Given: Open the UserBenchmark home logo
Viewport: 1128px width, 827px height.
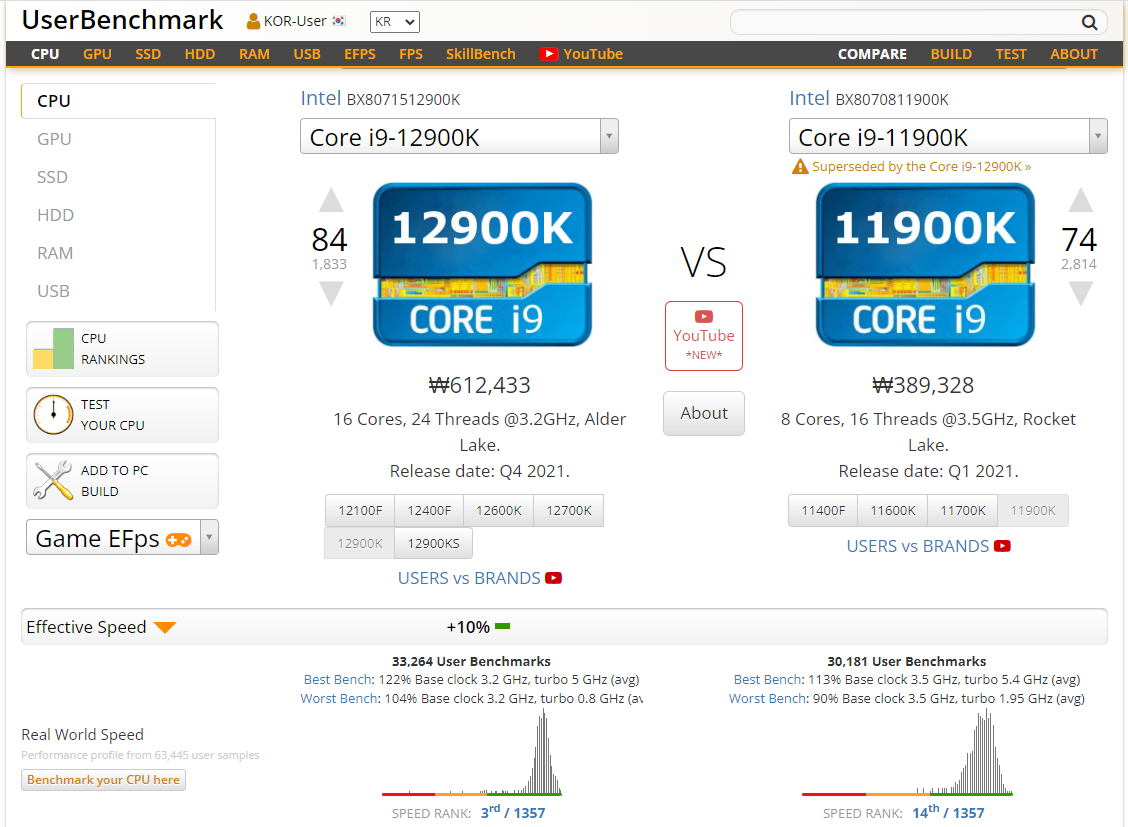Looking at the screenshot, I should pos(122,20).
